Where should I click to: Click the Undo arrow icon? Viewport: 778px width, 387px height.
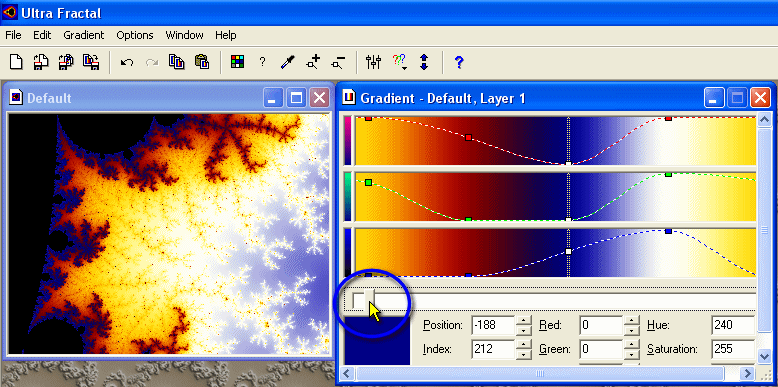click(127, 62)
